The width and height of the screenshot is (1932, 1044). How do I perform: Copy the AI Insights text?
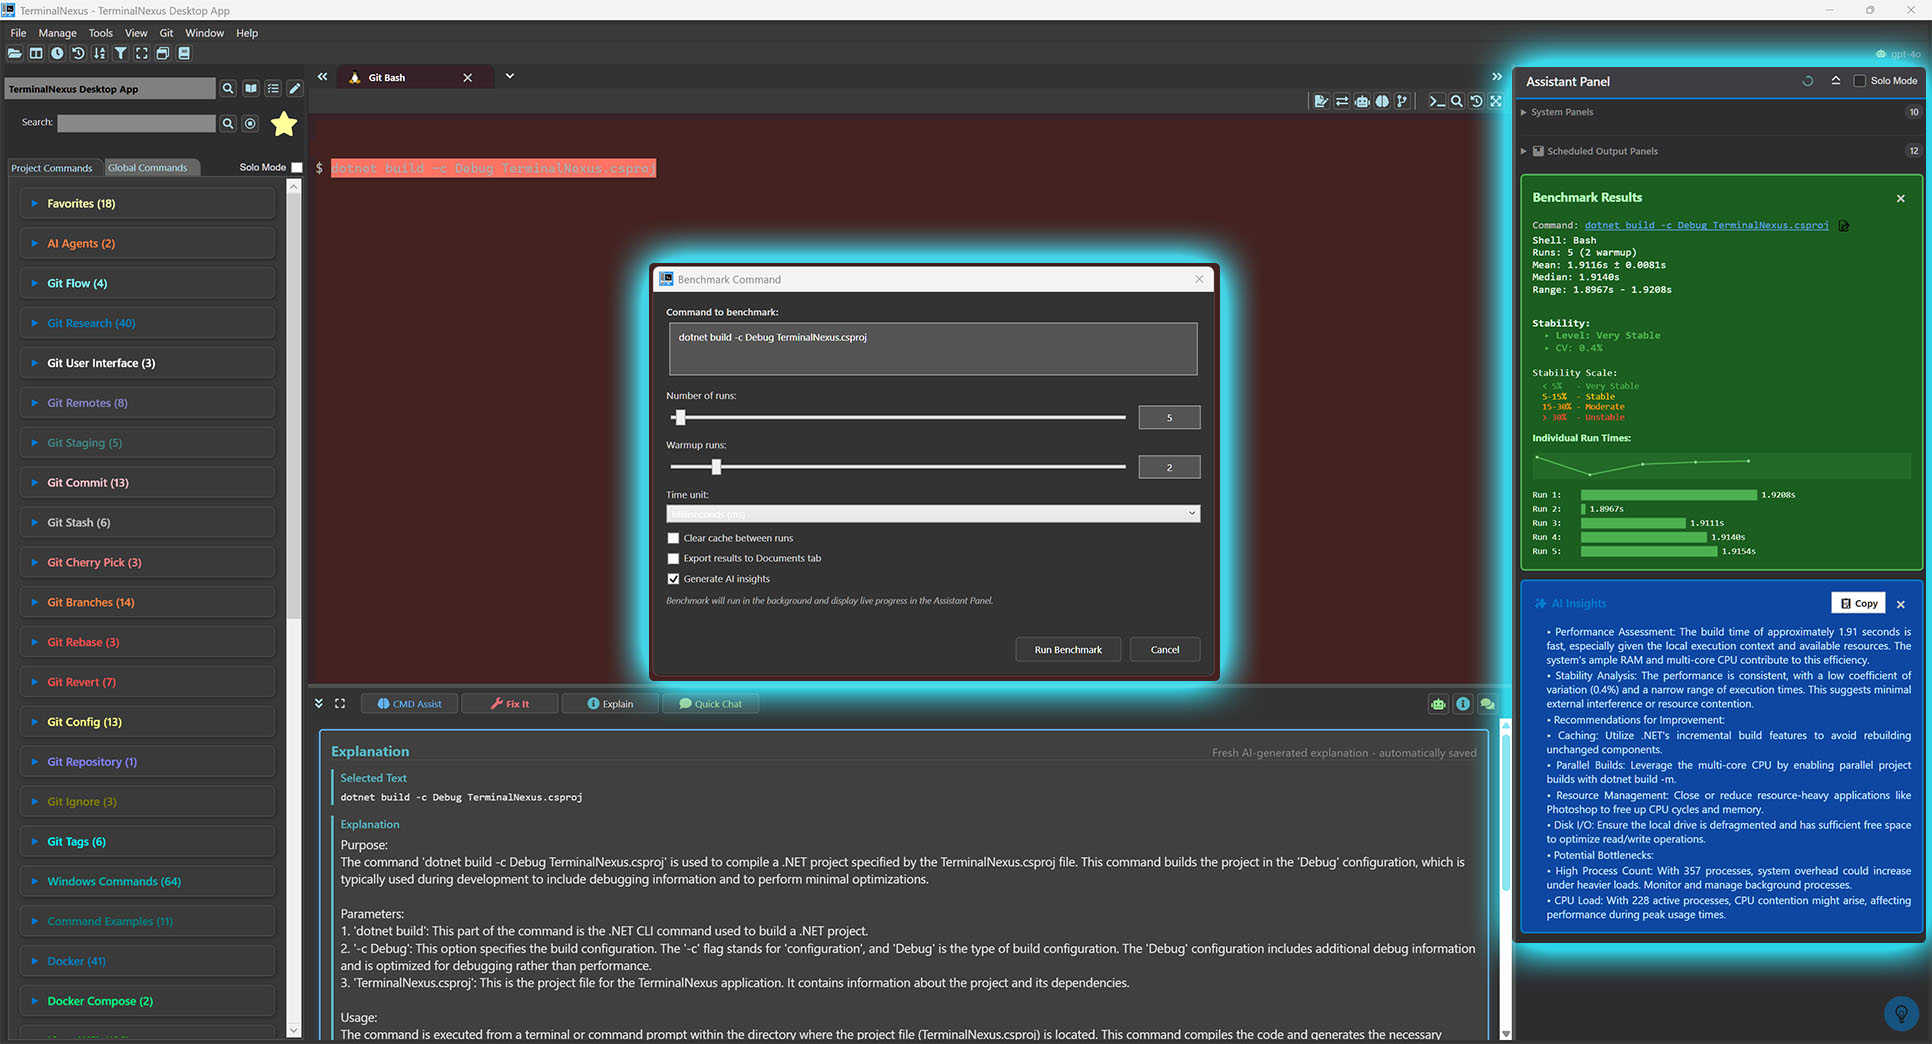pyautogui.click(x=1858, y=603)
